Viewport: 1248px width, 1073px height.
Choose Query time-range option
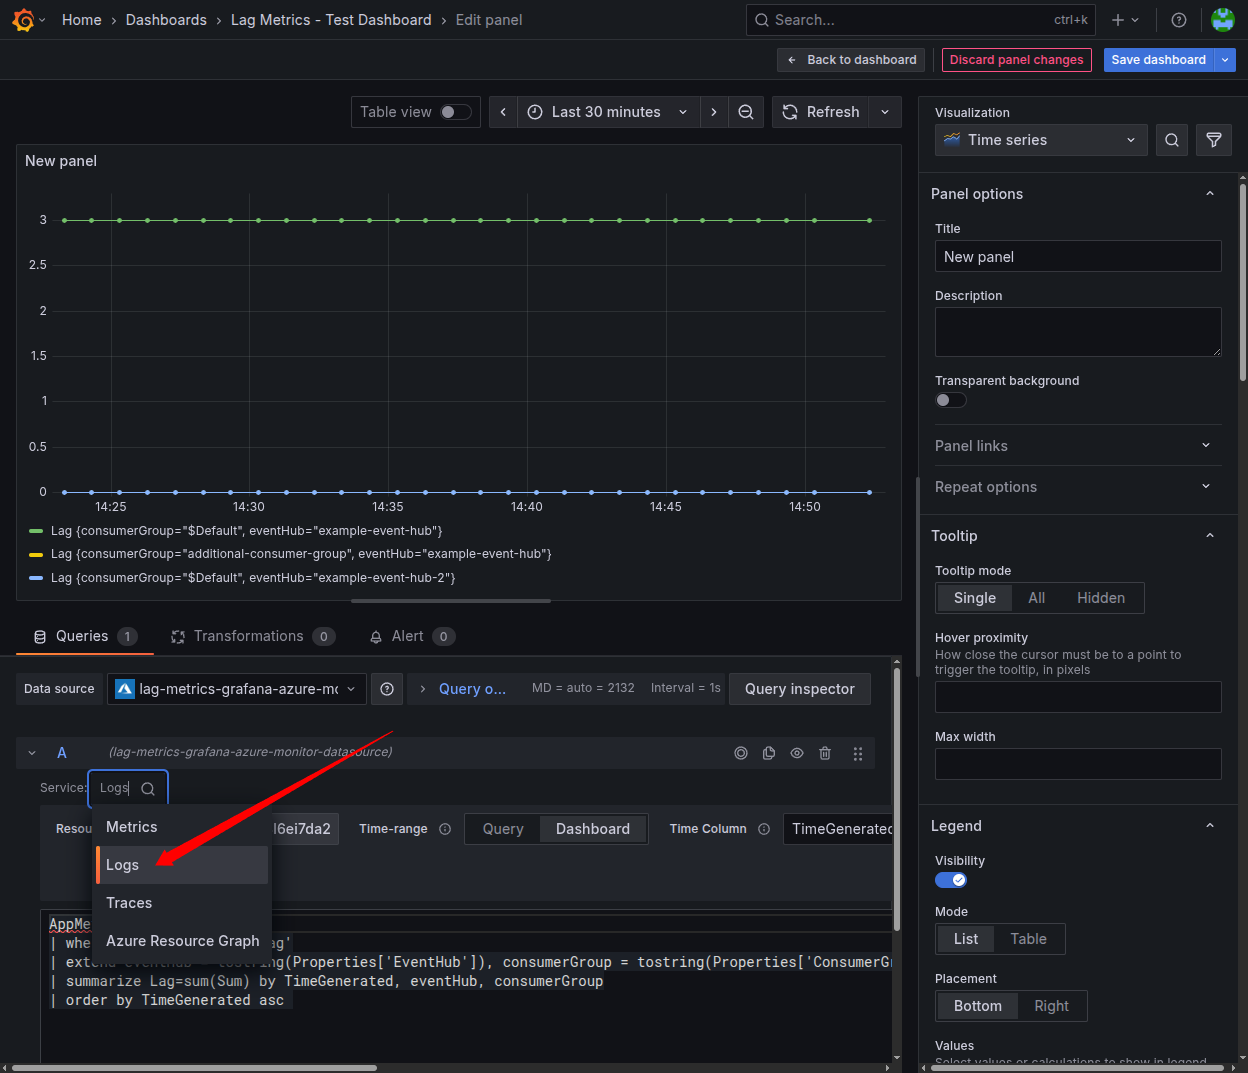(x=503, y=829)
